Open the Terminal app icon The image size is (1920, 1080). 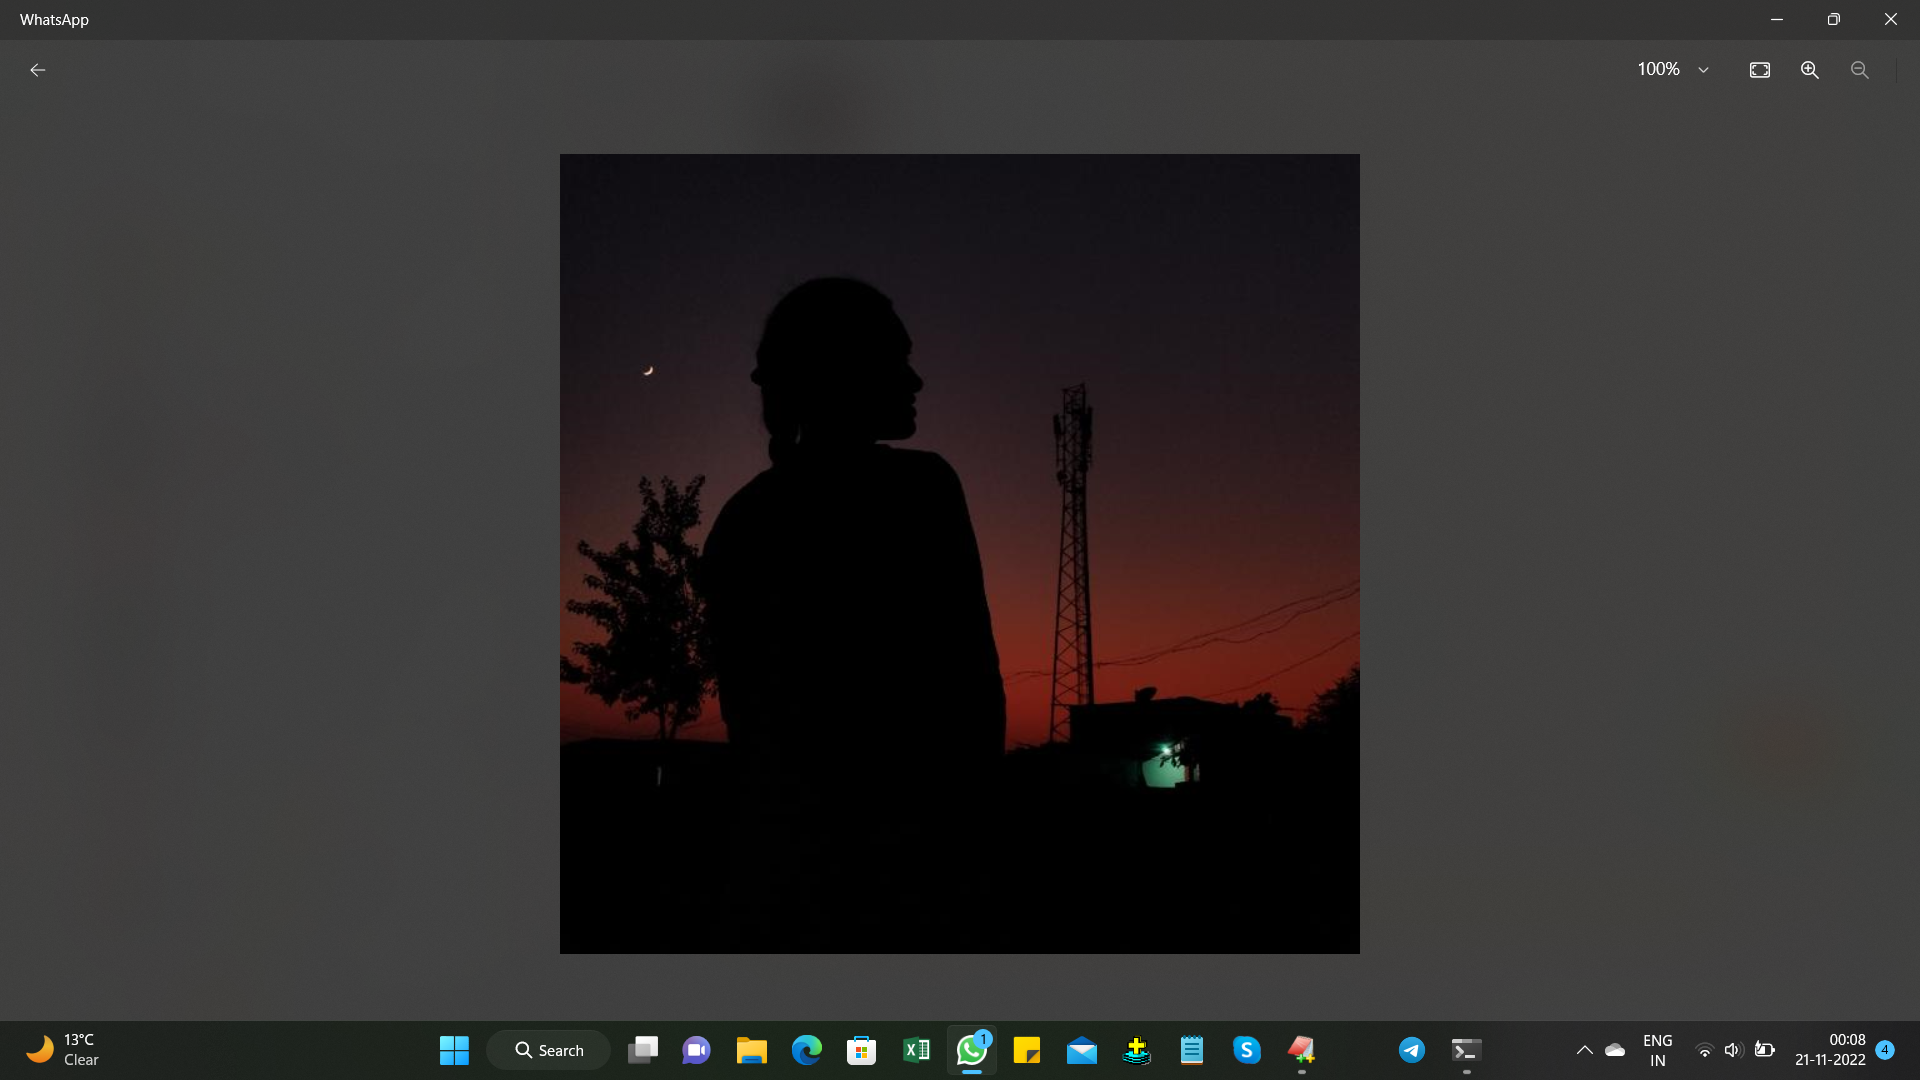(1467, 1050)
